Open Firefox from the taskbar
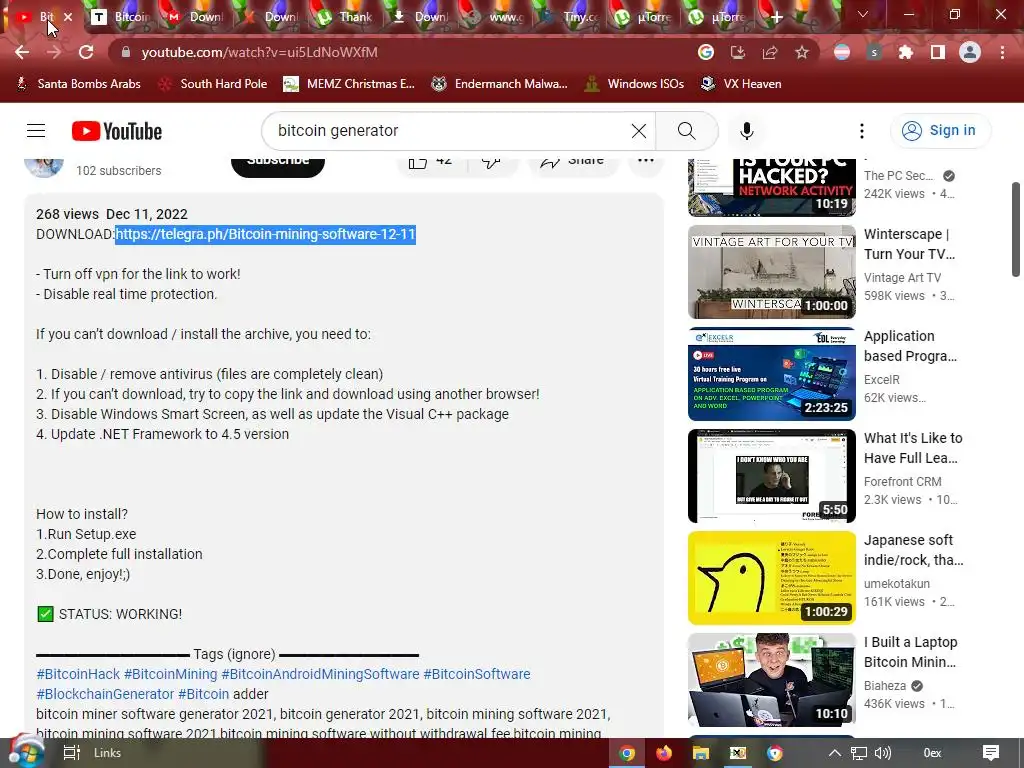 point(664,753)
